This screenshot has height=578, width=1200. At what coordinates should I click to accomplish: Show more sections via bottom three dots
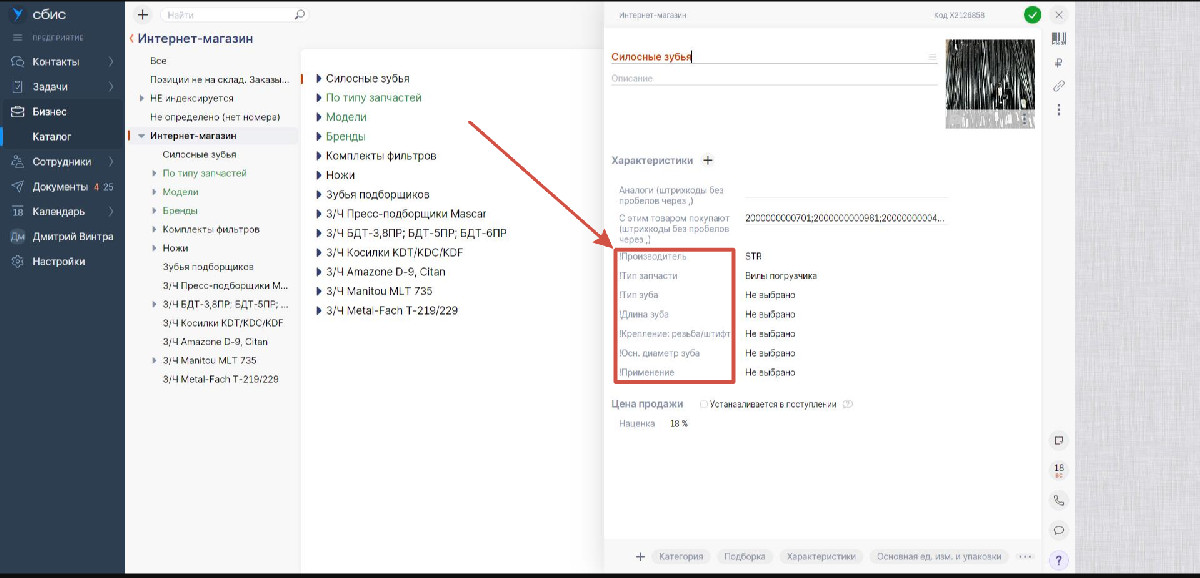1024,556
